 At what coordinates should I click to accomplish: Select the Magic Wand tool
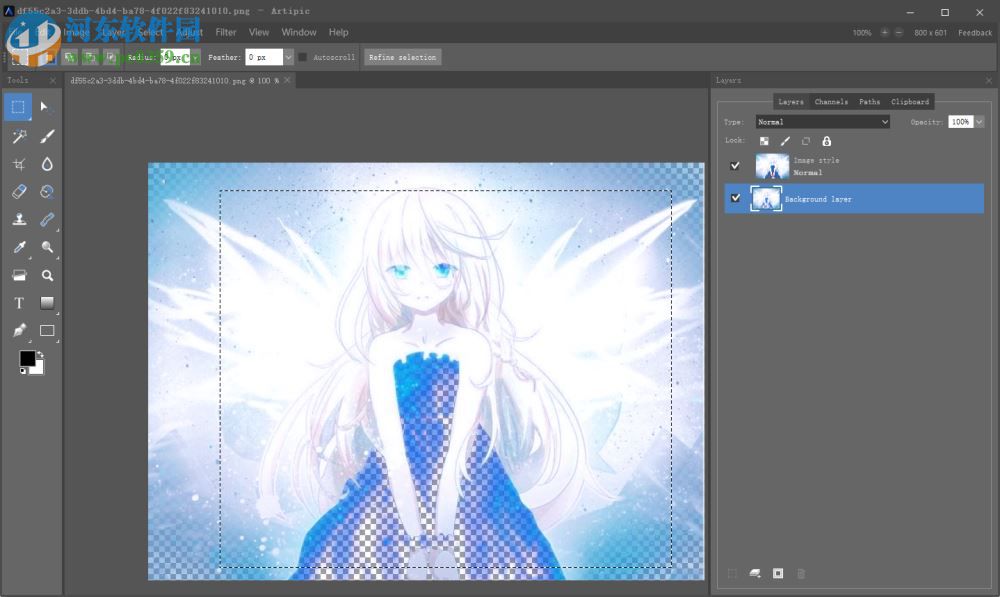17,135
